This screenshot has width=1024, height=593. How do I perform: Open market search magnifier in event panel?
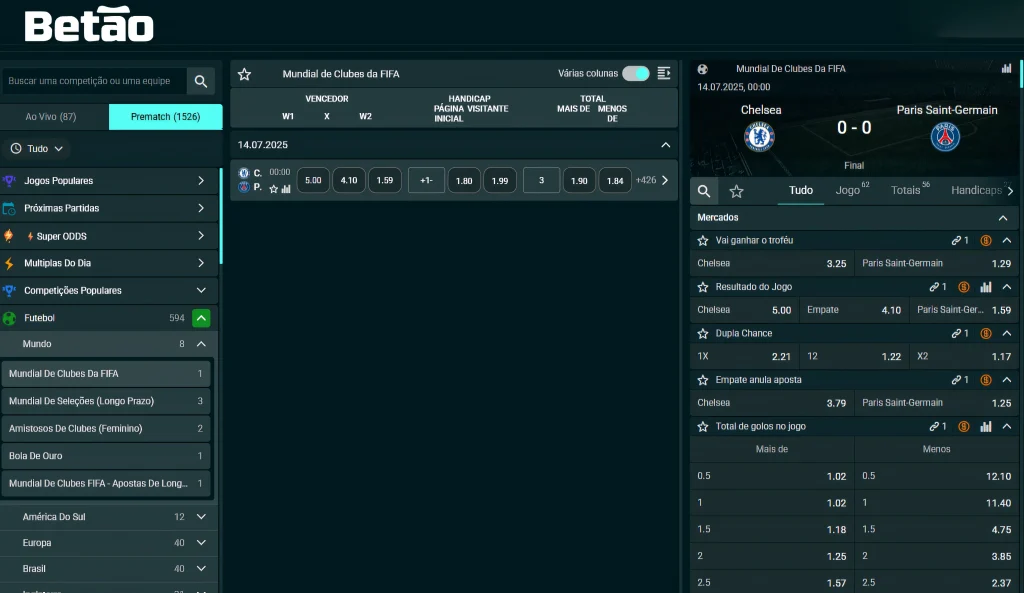[x=703, y=191]
